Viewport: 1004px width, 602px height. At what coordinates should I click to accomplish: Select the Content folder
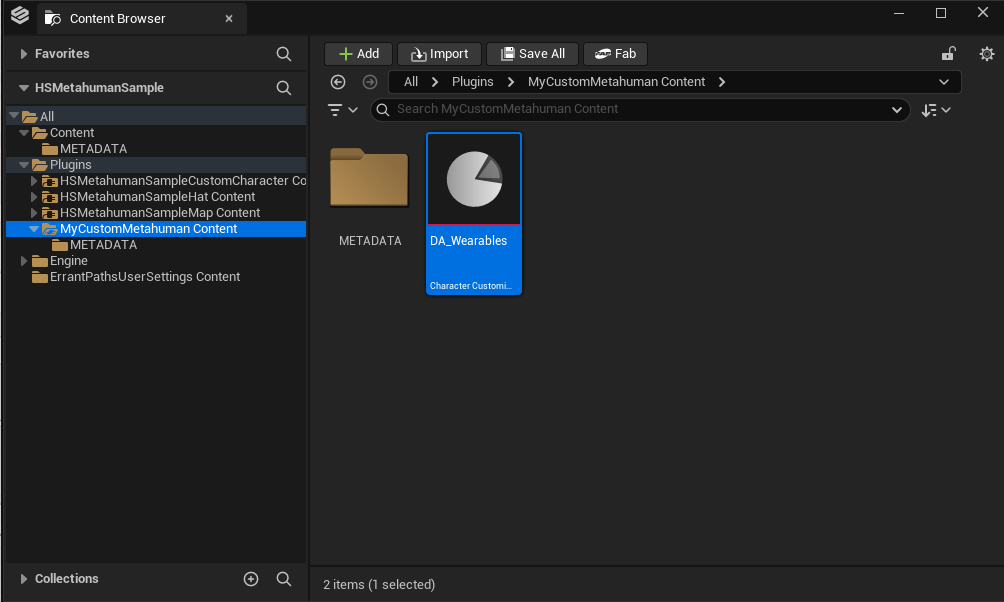(72, 133)
